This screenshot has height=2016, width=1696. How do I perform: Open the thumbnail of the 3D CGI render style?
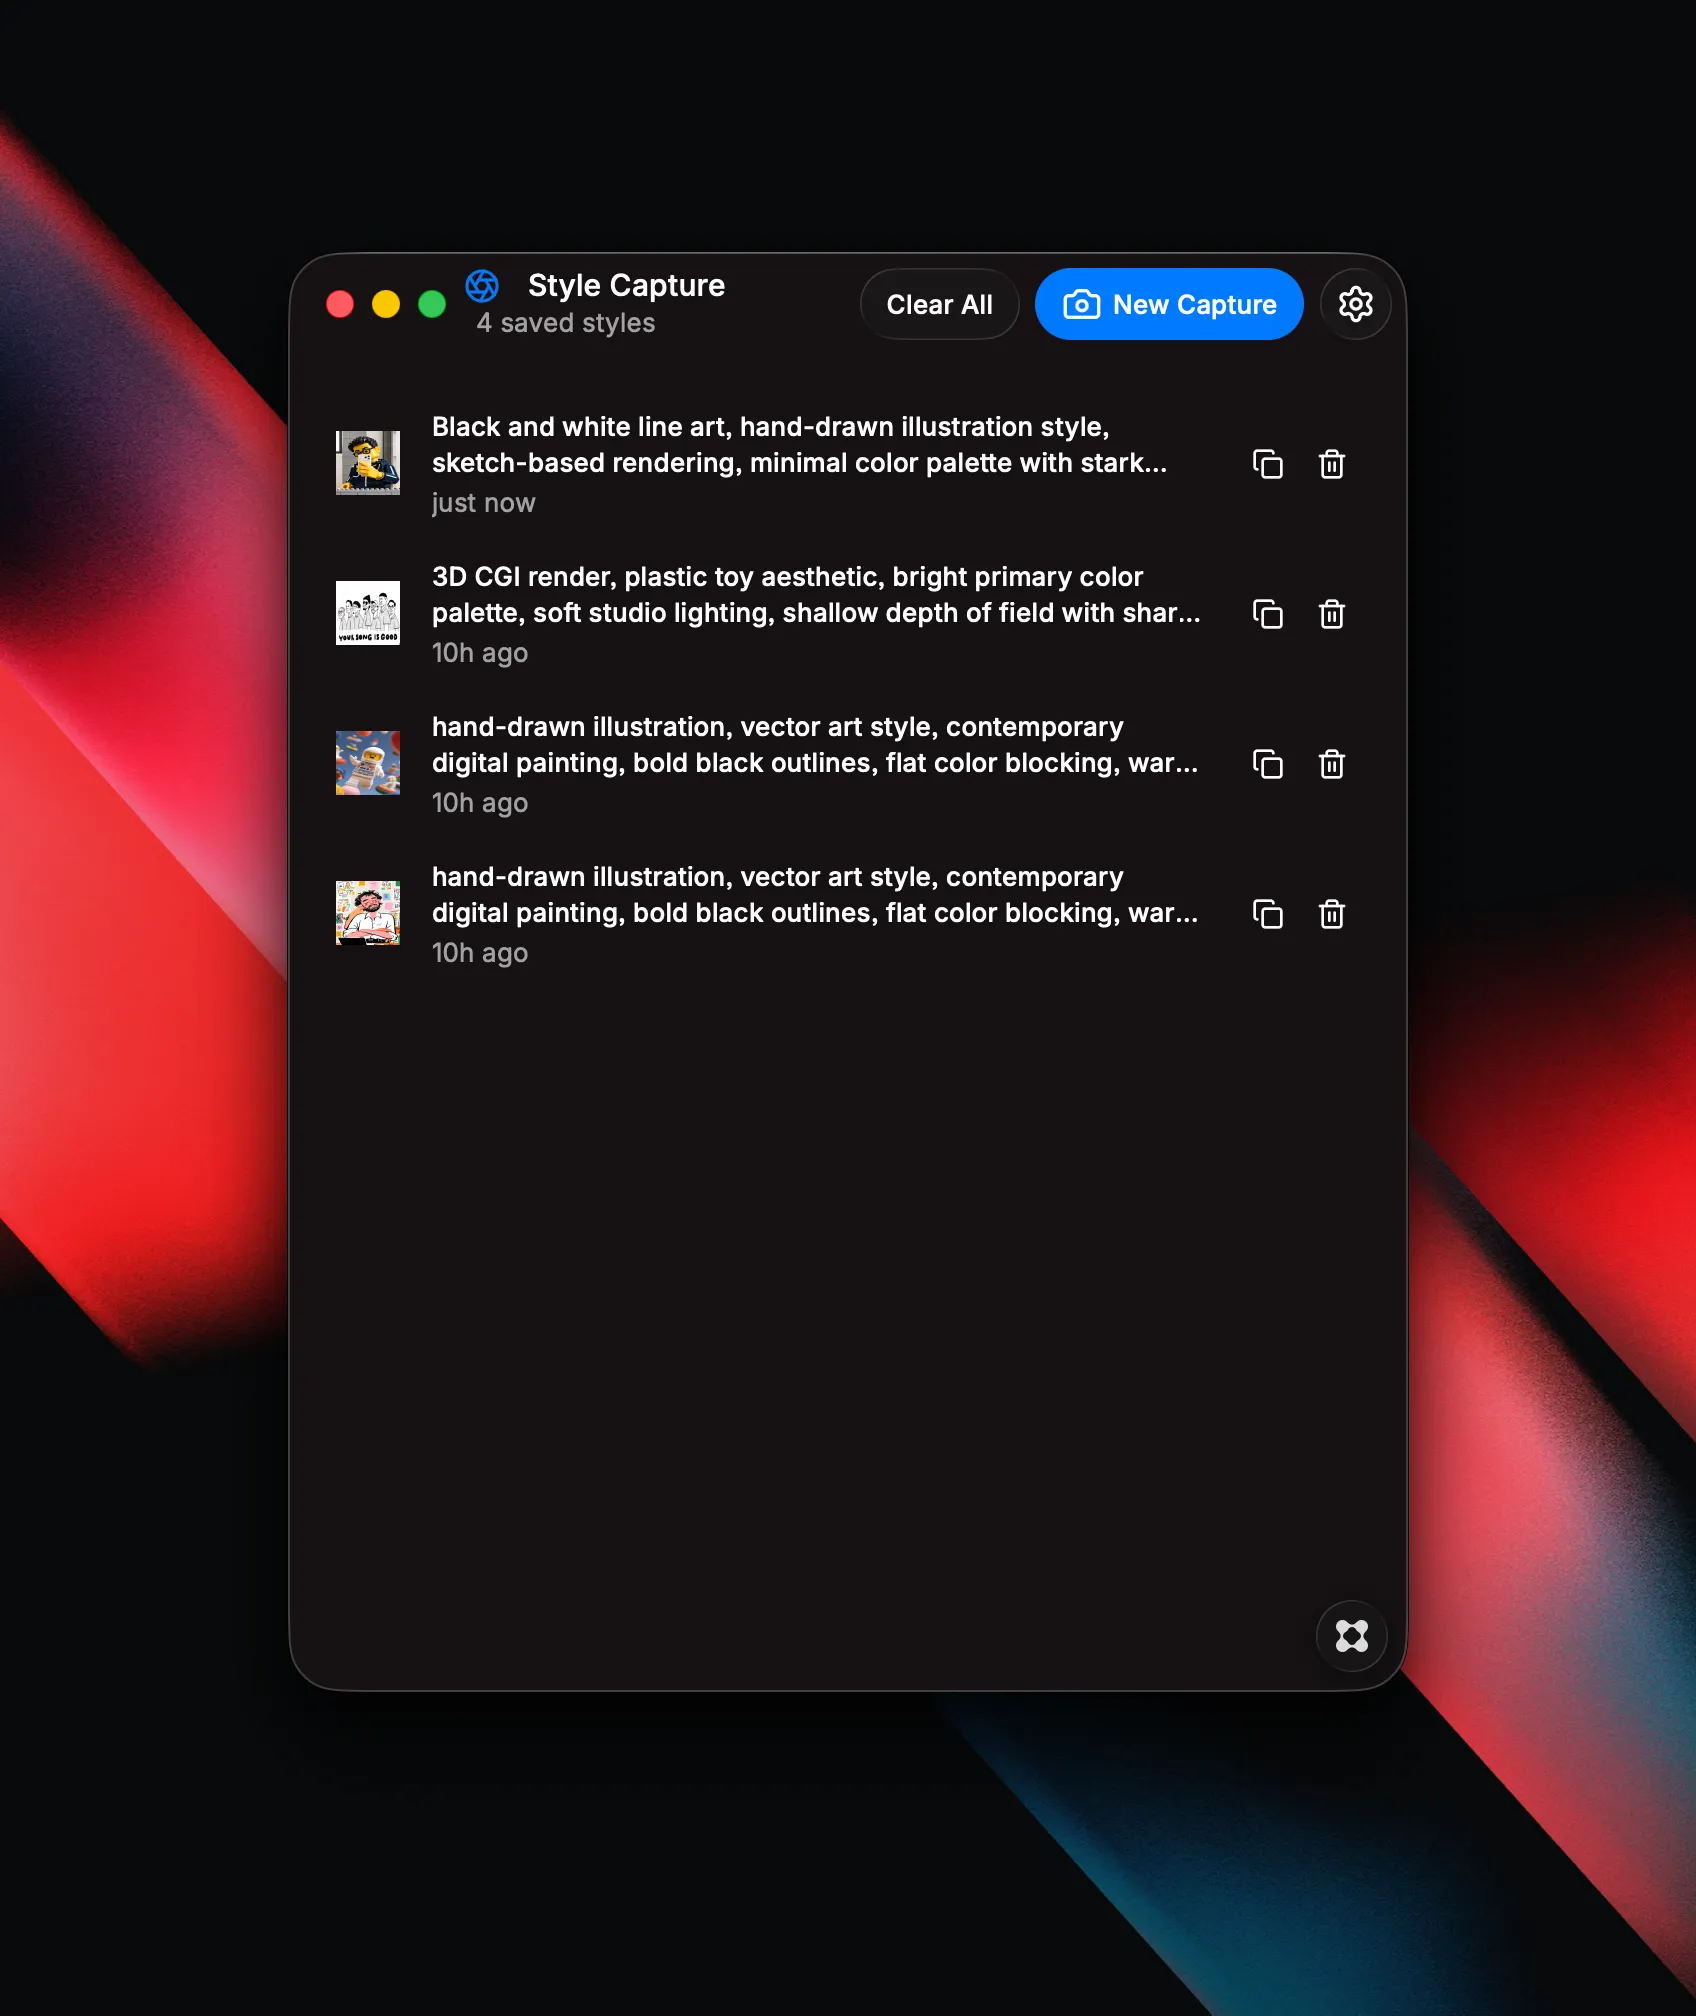368,613
